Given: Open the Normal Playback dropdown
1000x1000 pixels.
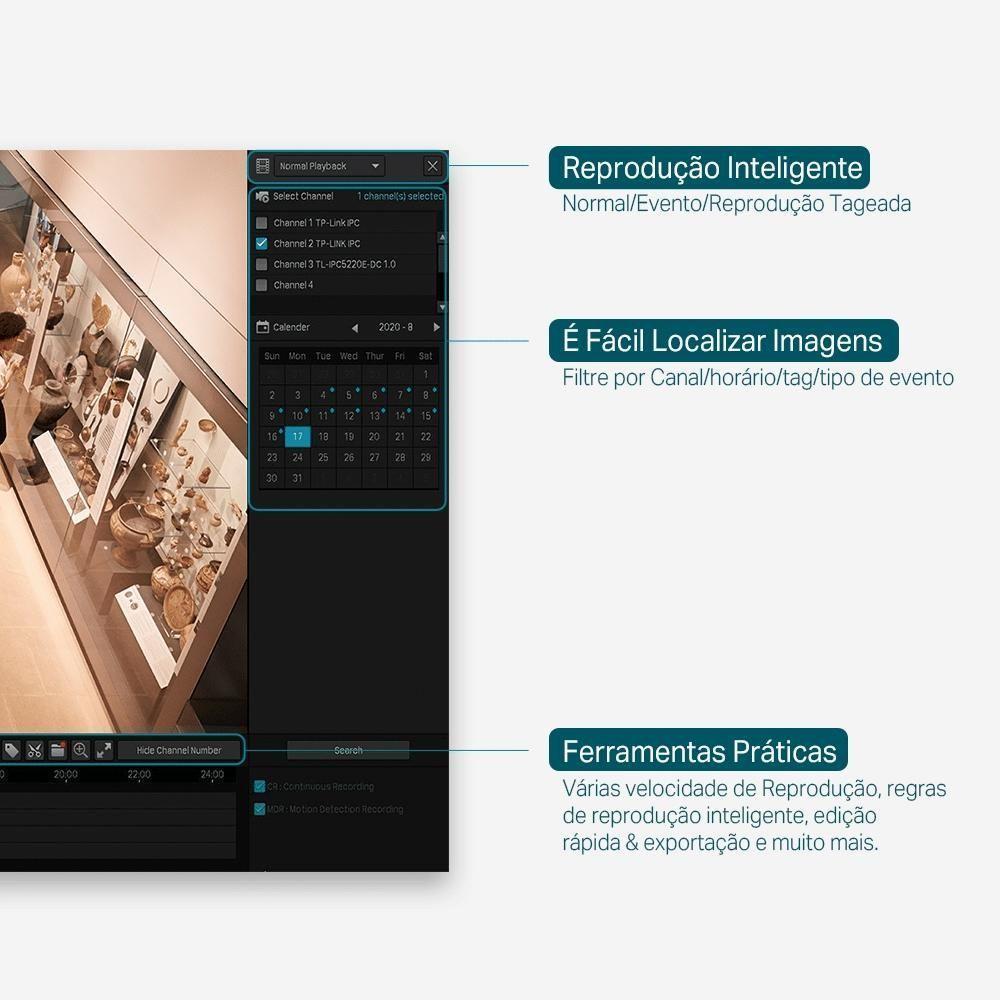Looking at the screenshot, I should [x=329, y=166].
